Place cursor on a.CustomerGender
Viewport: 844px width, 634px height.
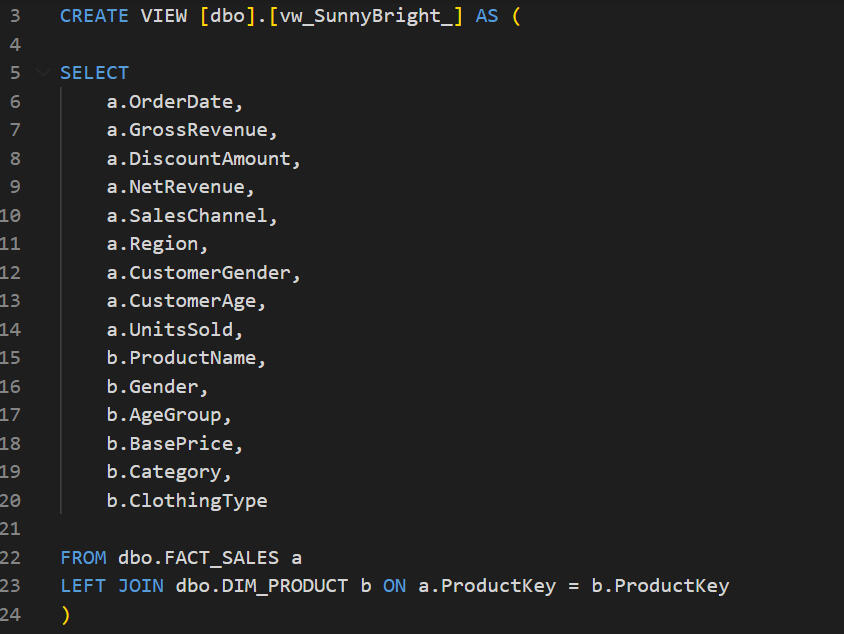coord(203,272)
